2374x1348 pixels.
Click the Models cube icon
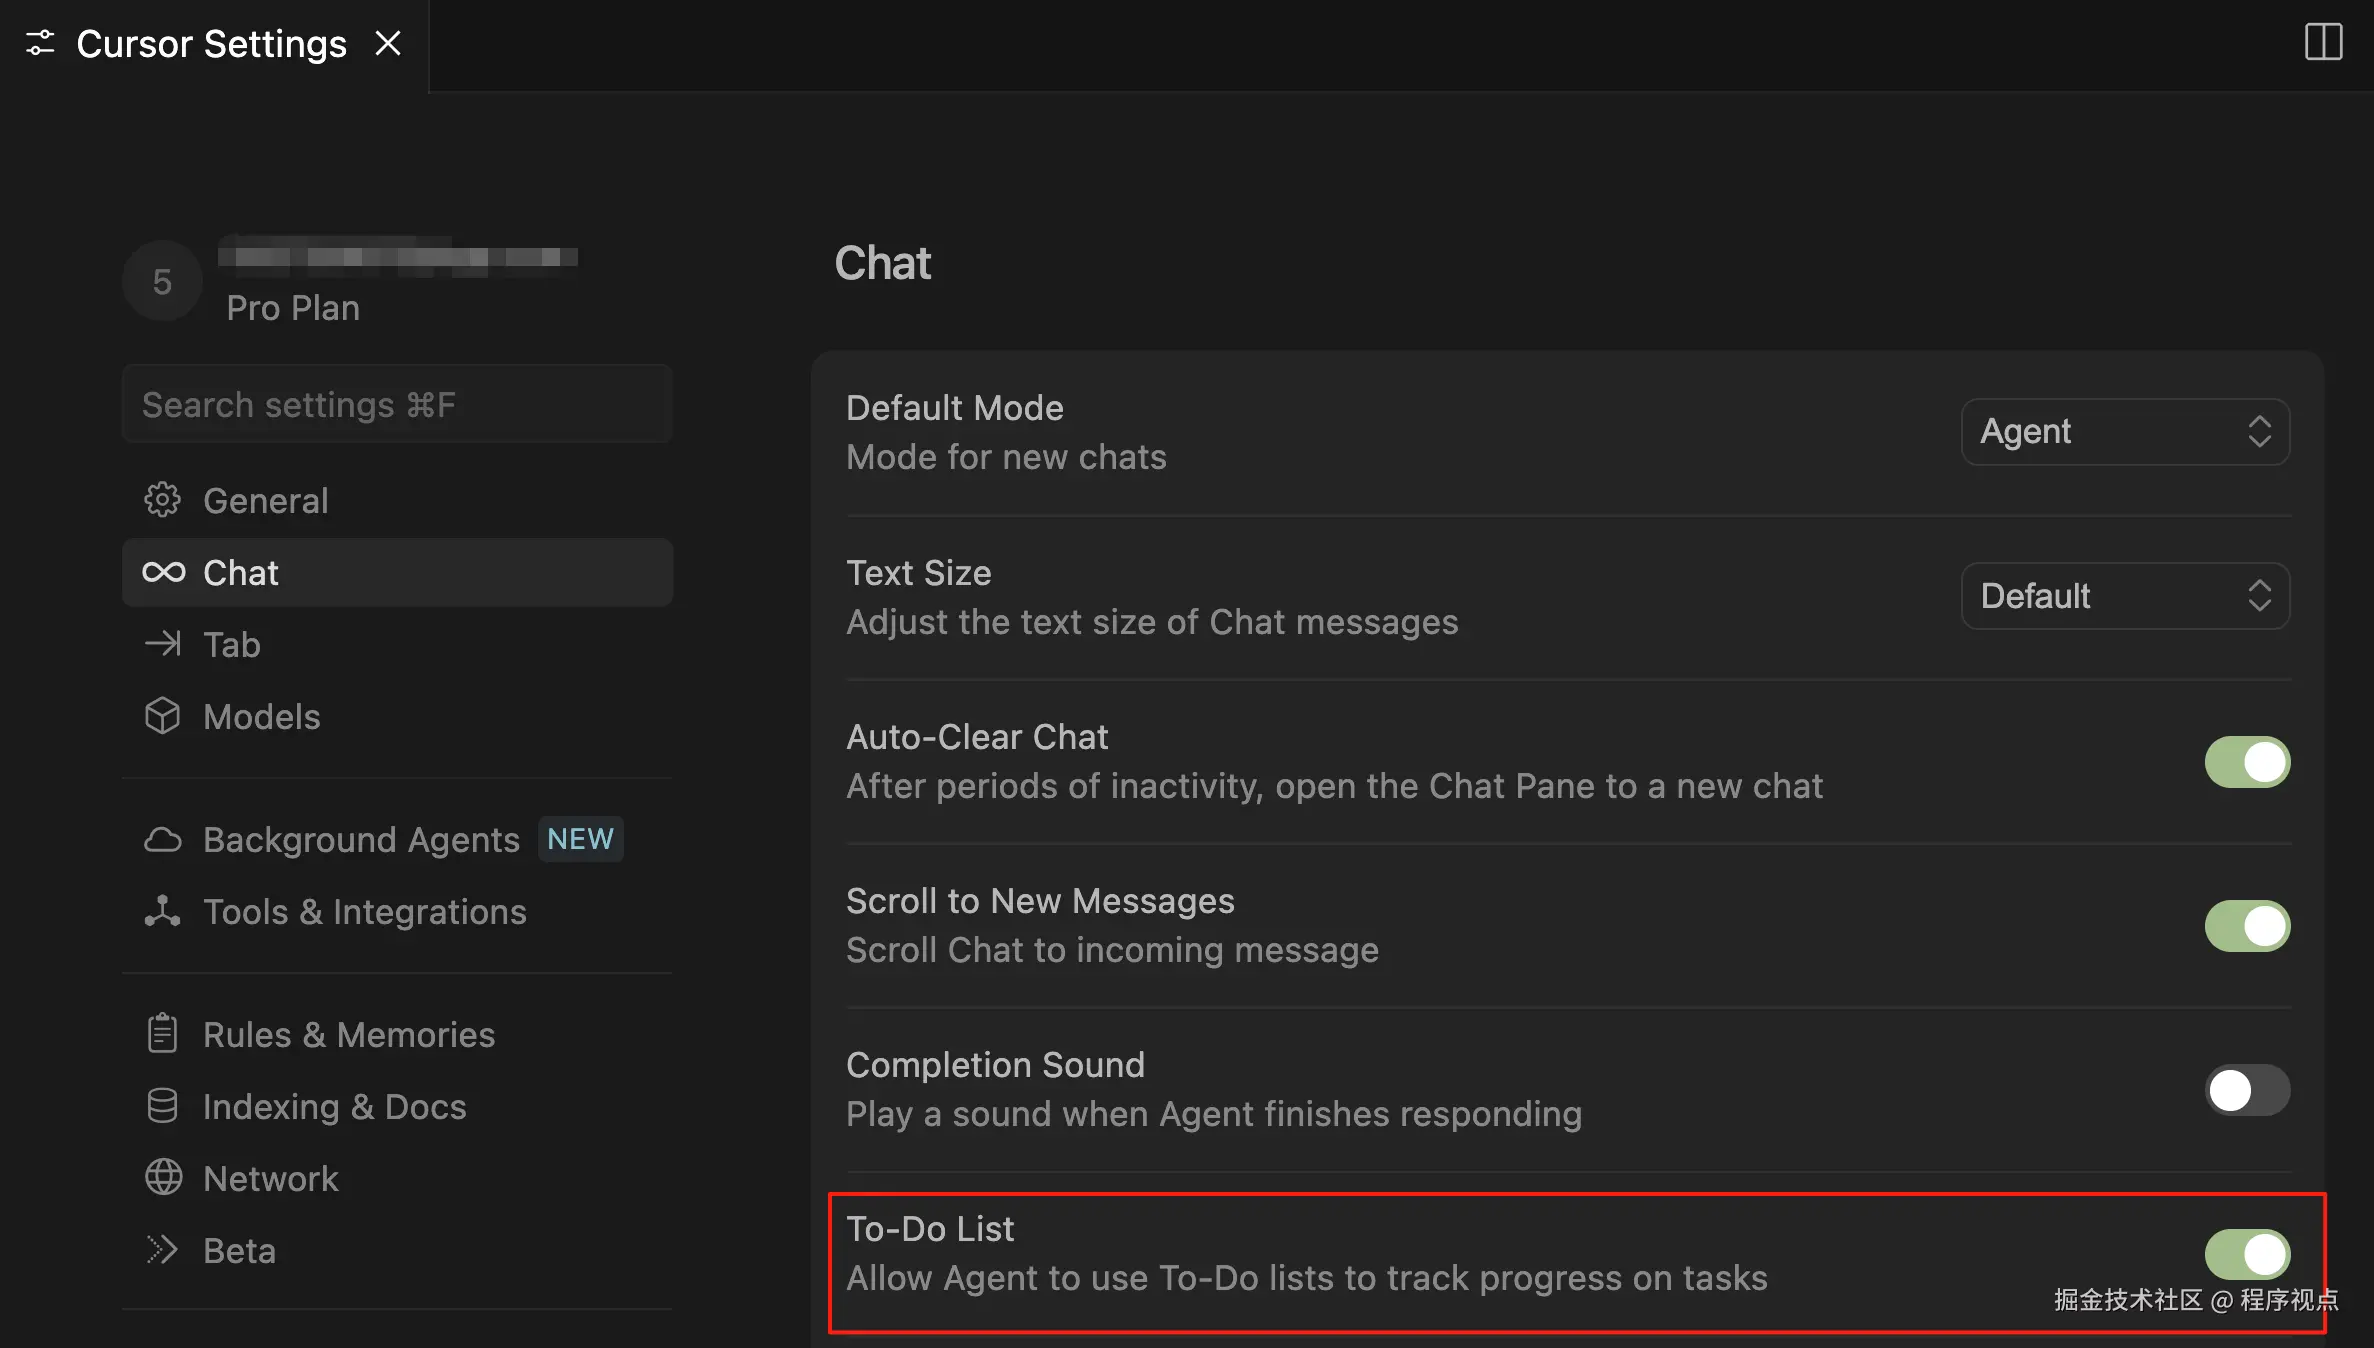click(x=162, y=716)
